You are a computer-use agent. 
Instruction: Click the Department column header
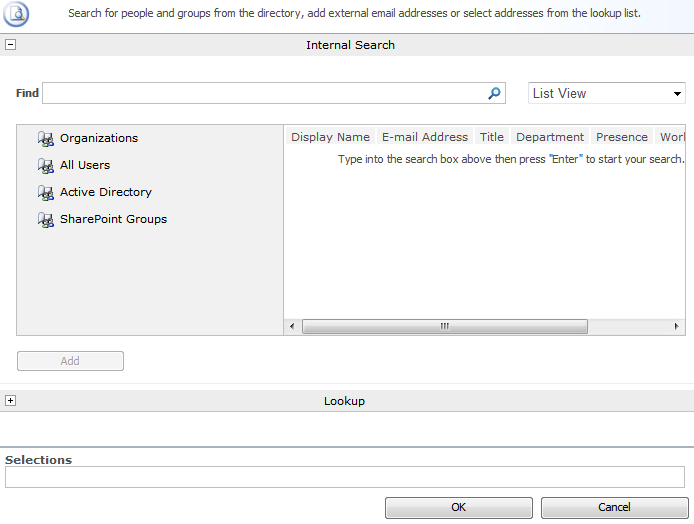coord(549,137)
